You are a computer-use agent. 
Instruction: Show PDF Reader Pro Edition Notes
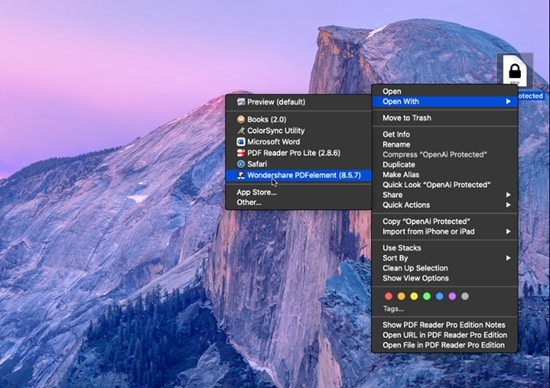(x=445, y=325)
